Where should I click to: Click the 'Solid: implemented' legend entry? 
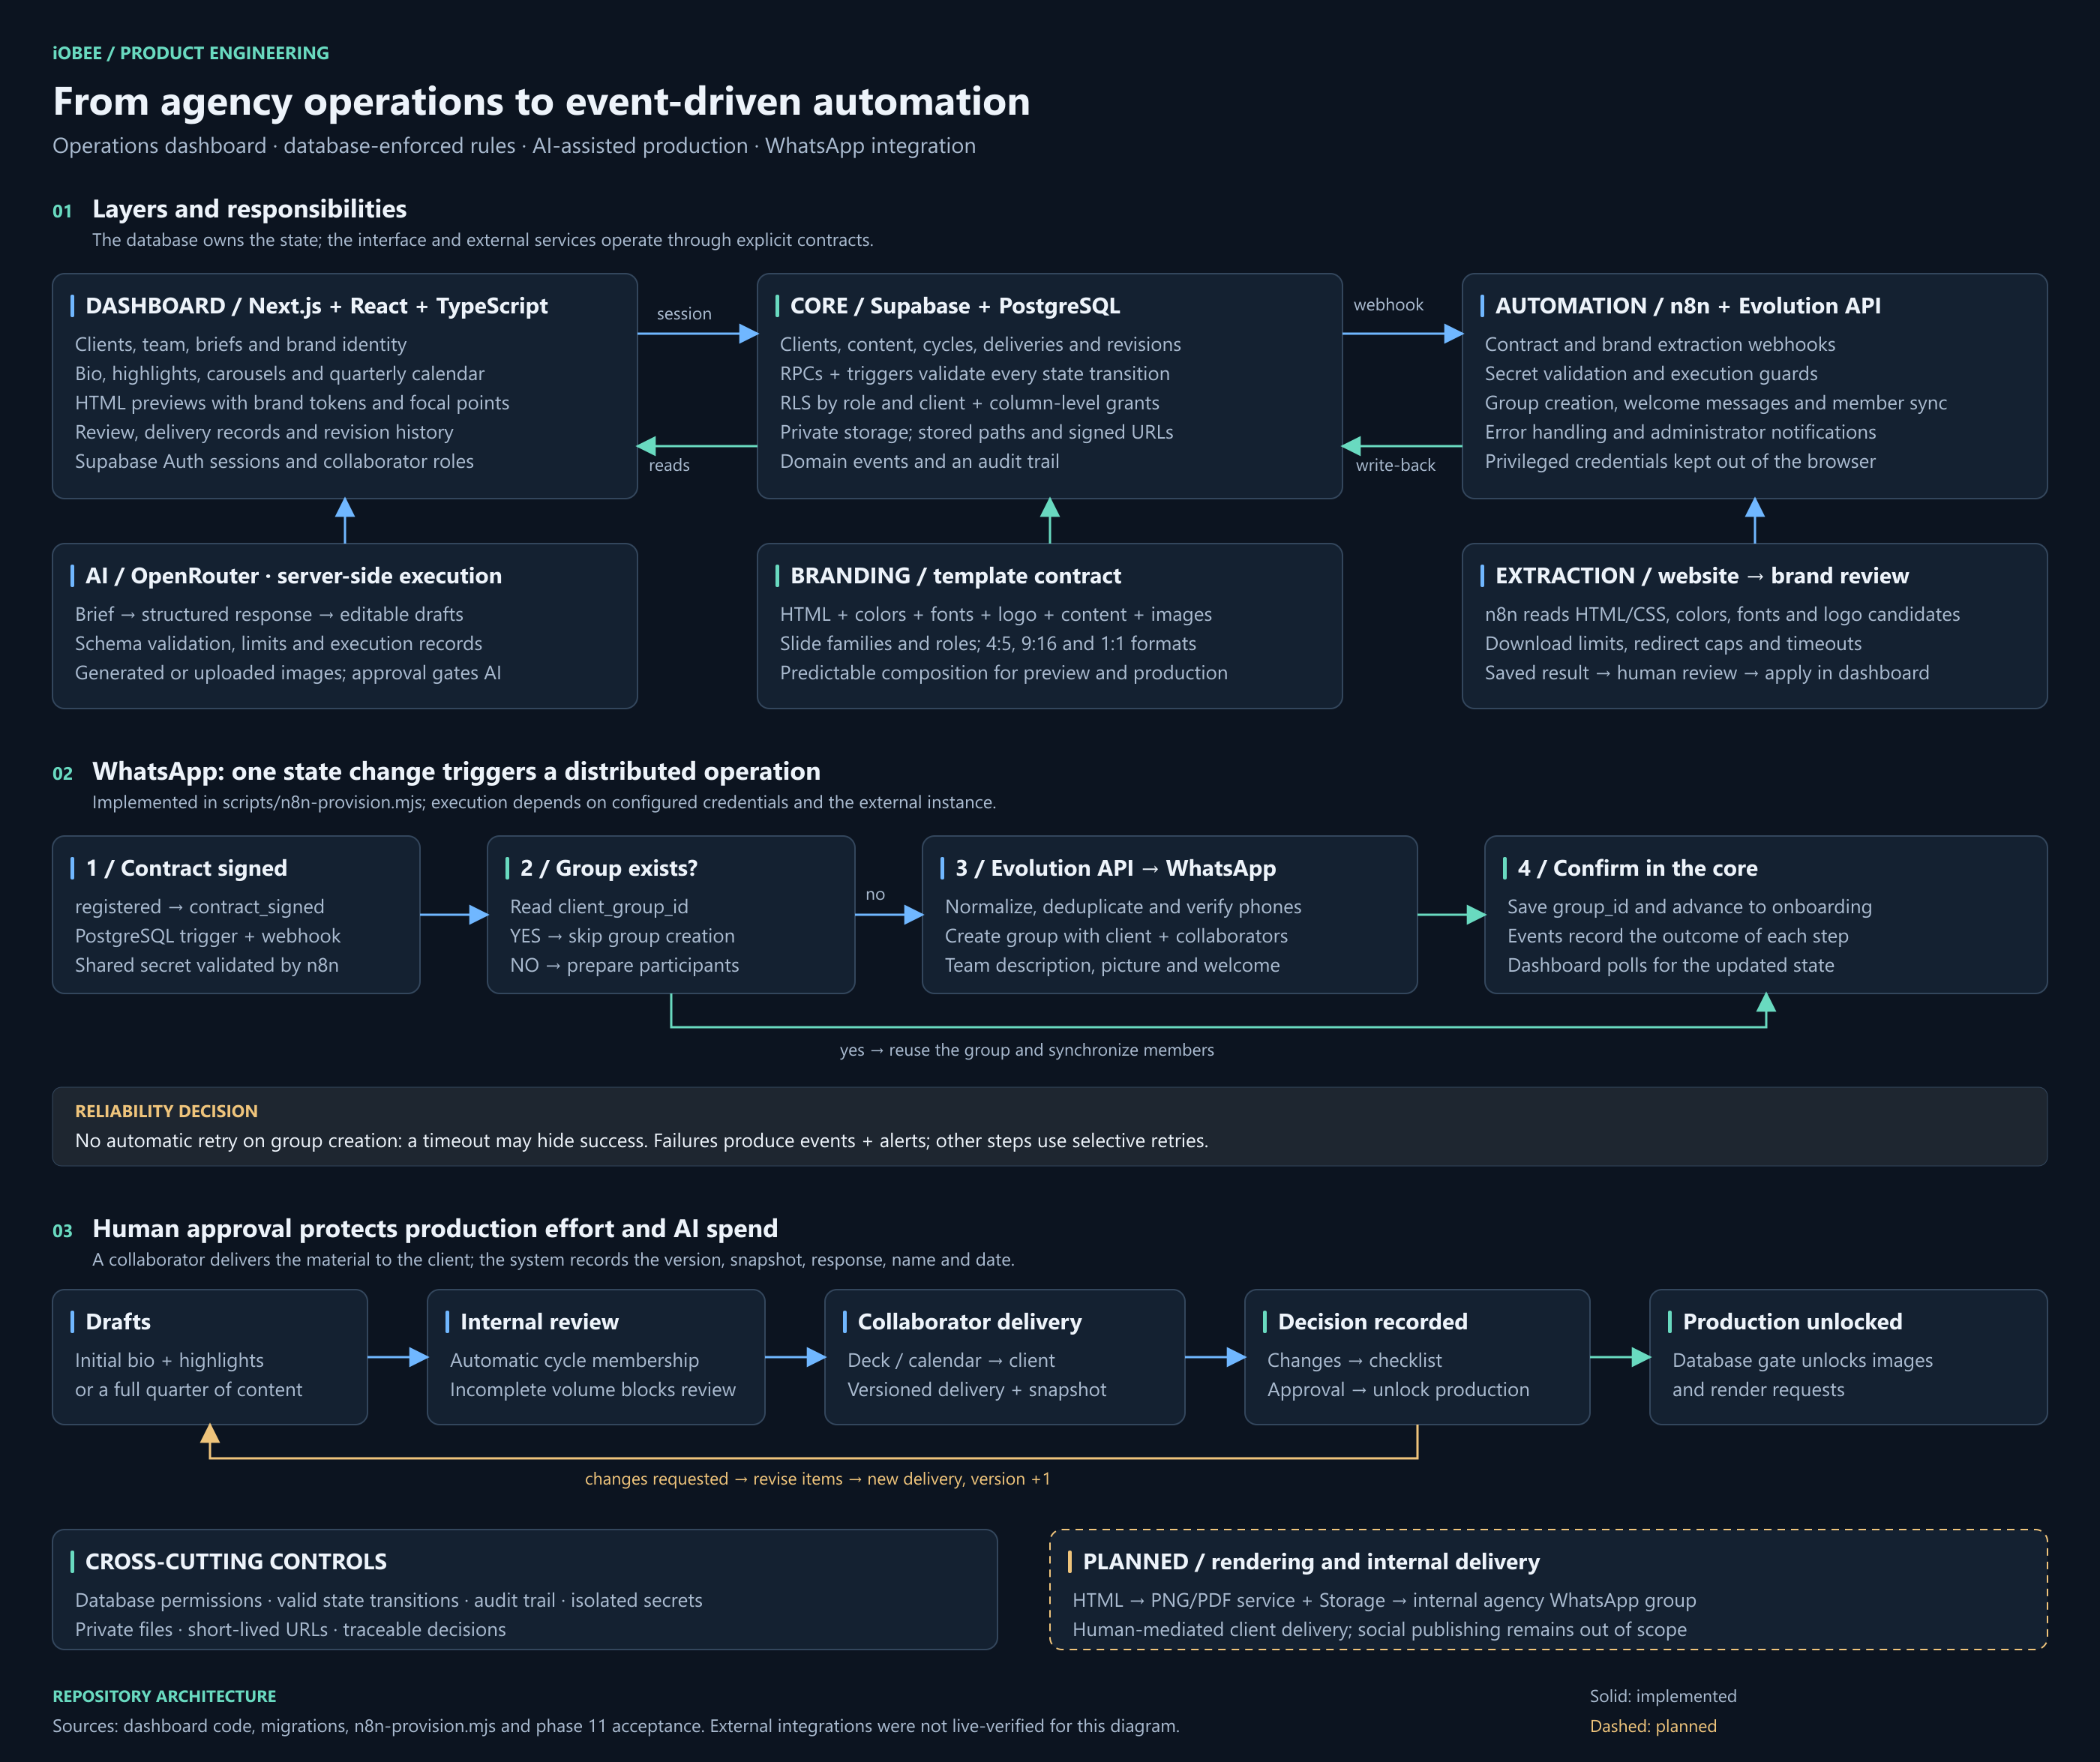coord(1662,1696)
